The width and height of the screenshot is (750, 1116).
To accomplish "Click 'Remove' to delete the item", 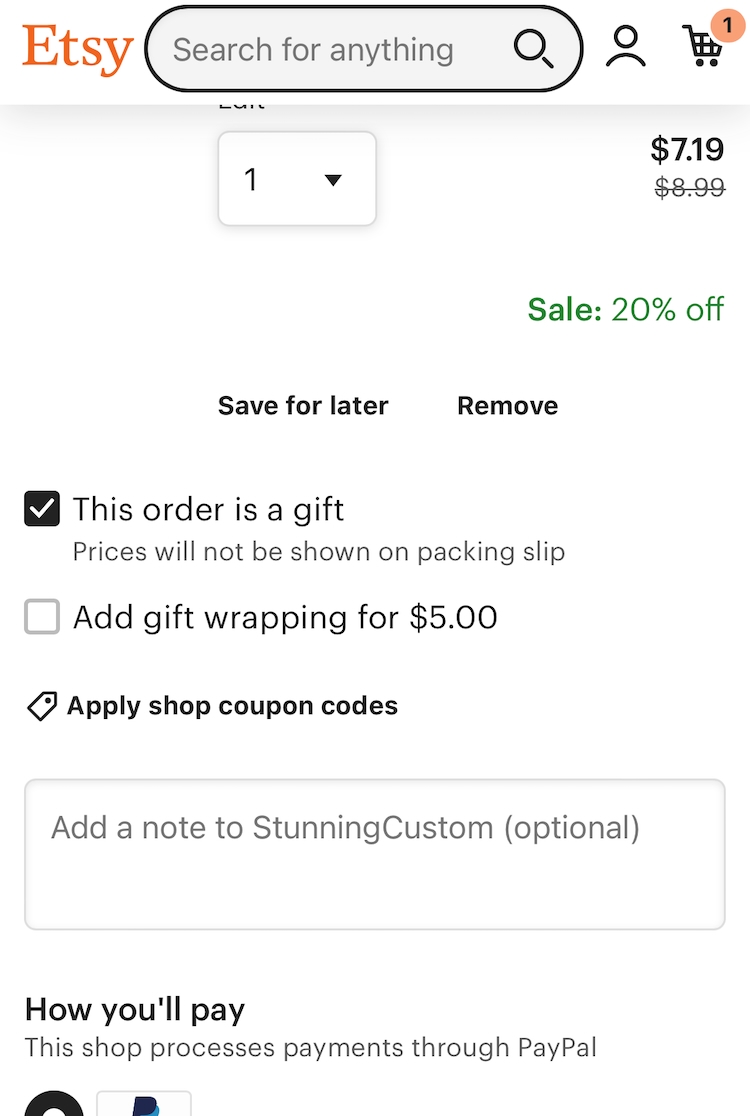I will point(507,405).
